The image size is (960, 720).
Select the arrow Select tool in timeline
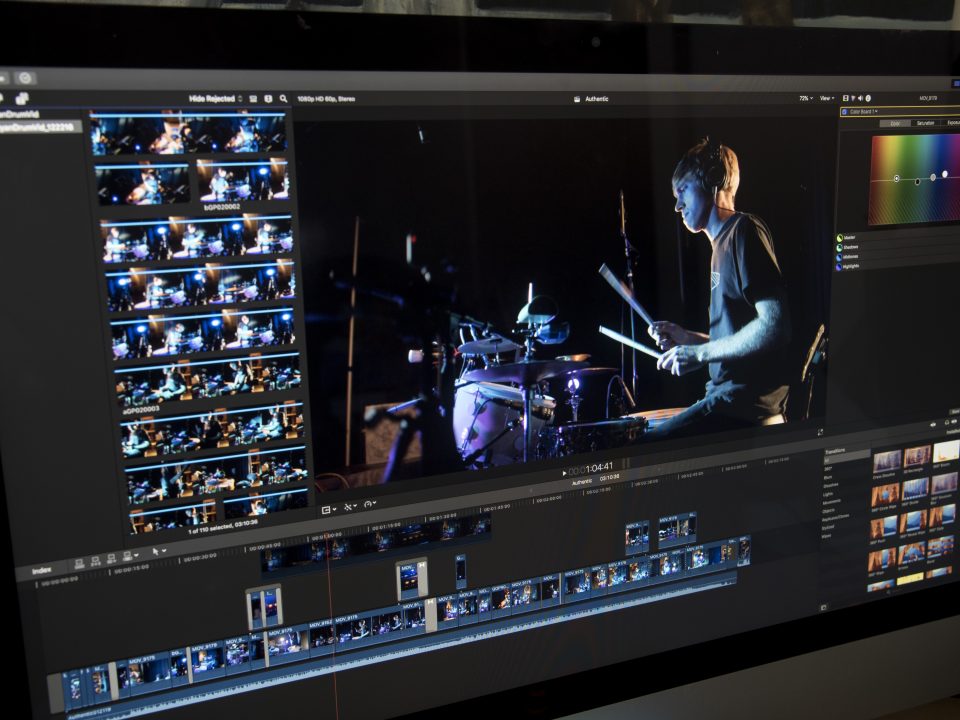(x=156, y=552)
